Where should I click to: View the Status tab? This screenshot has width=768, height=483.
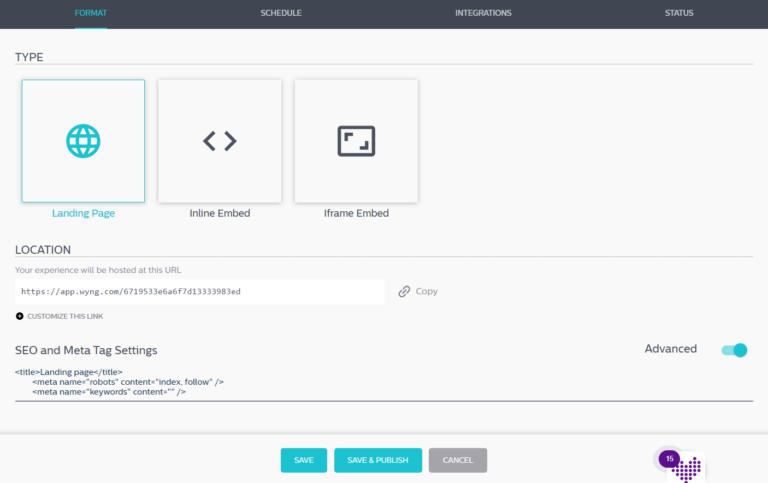[679, 13]
